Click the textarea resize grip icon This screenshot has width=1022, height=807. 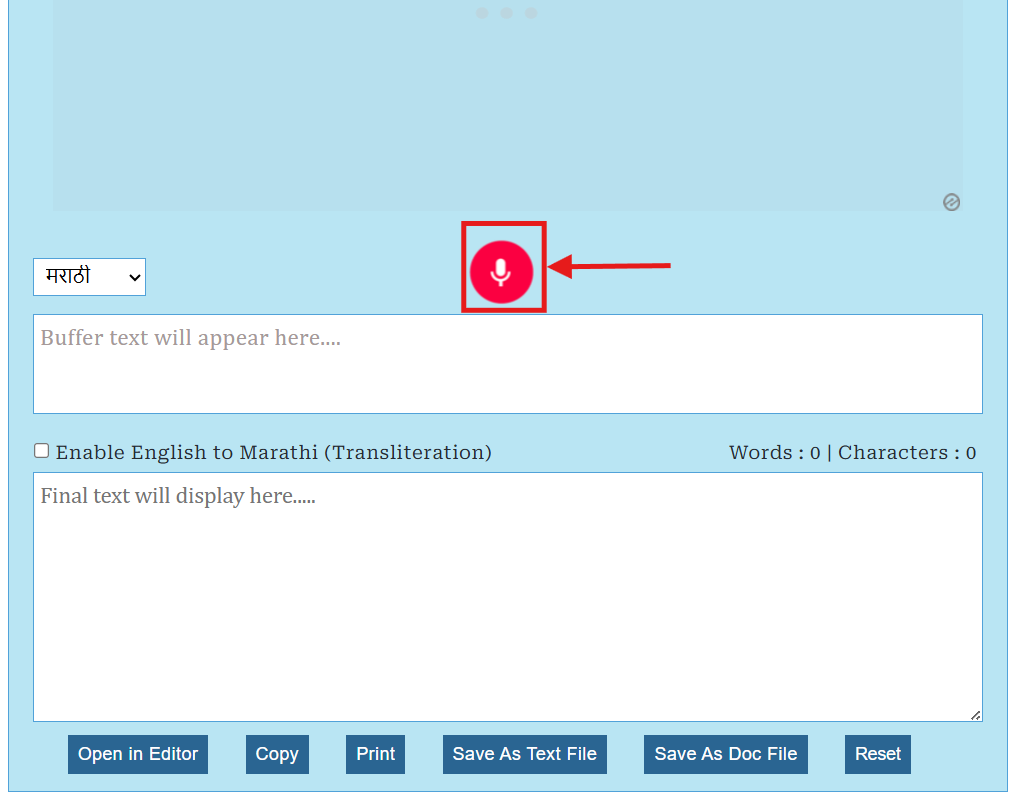(x=974, y=713)
